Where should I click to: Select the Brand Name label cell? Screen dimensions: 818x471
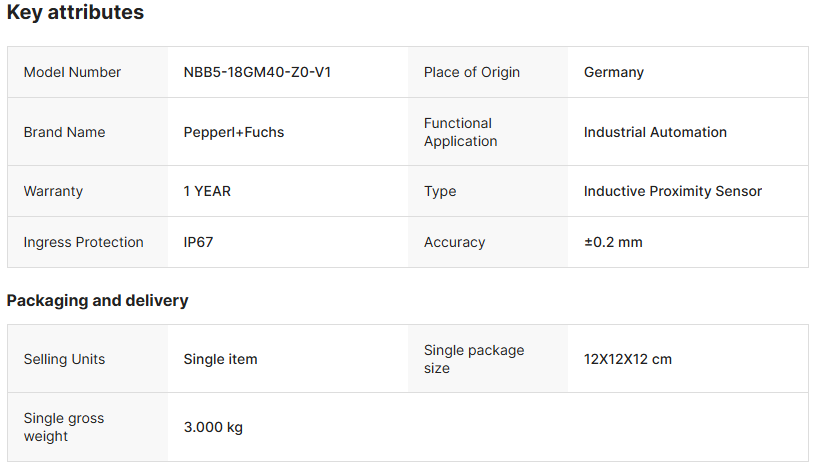pyautogui.click(x=64, y=132)
